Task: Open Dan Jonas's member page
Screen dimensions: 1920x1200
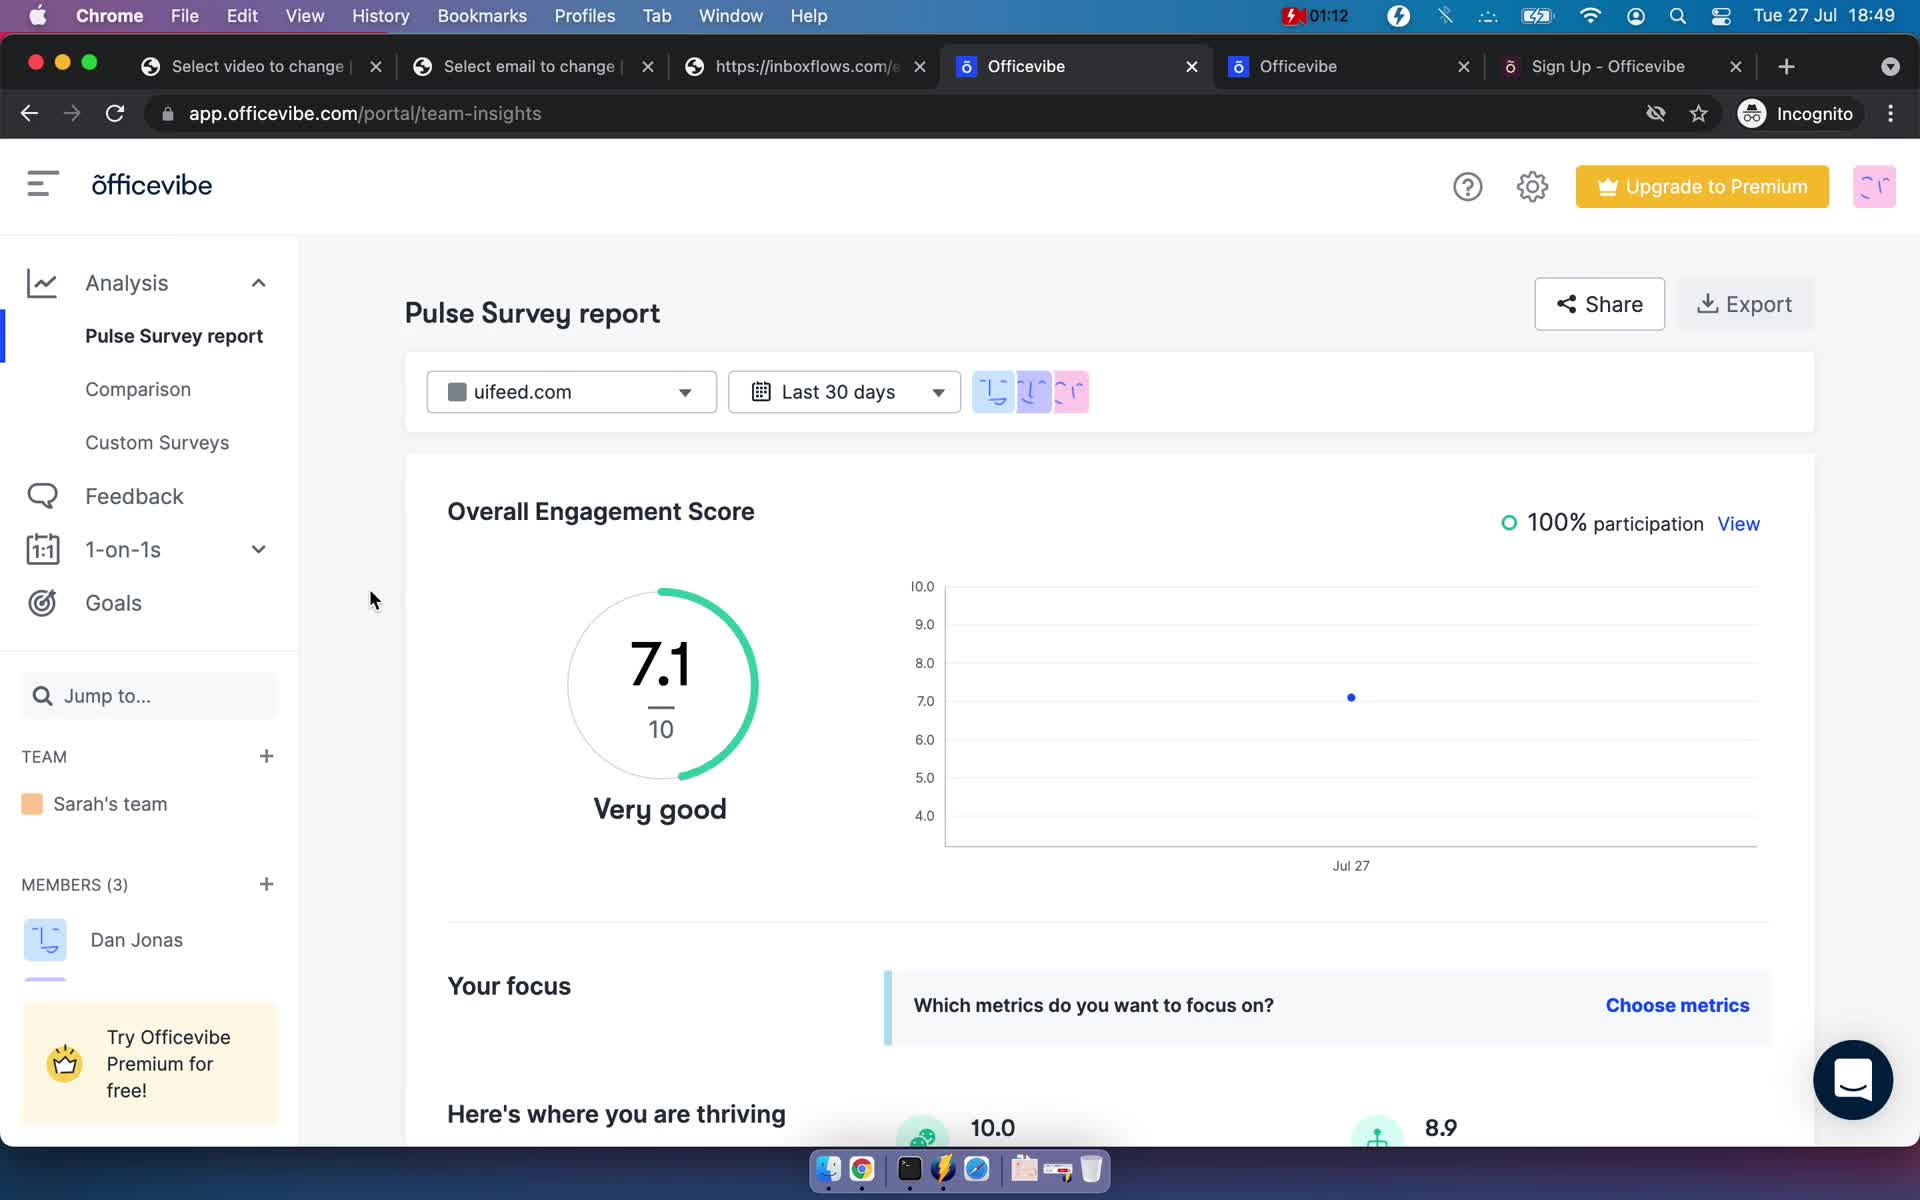Action: [137, 940]
